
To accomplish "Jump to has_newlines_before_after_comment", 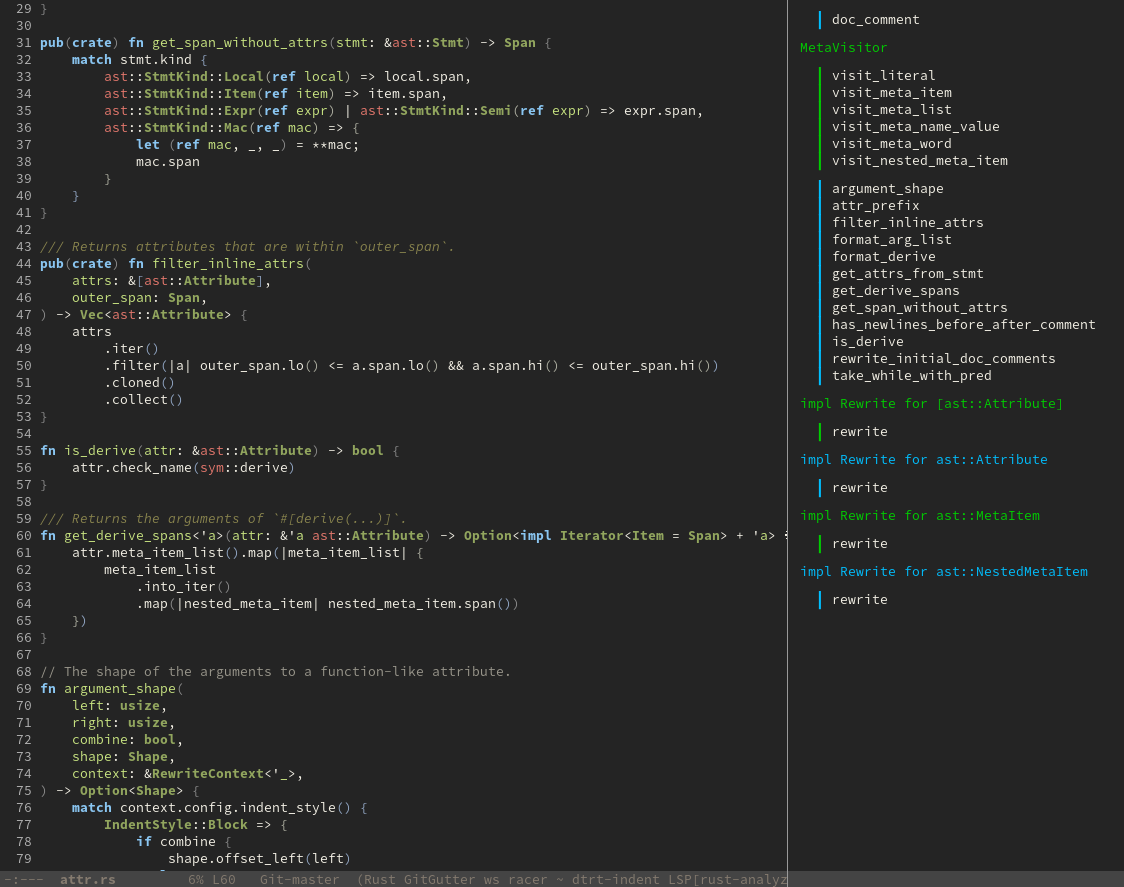I will point(963,325).
